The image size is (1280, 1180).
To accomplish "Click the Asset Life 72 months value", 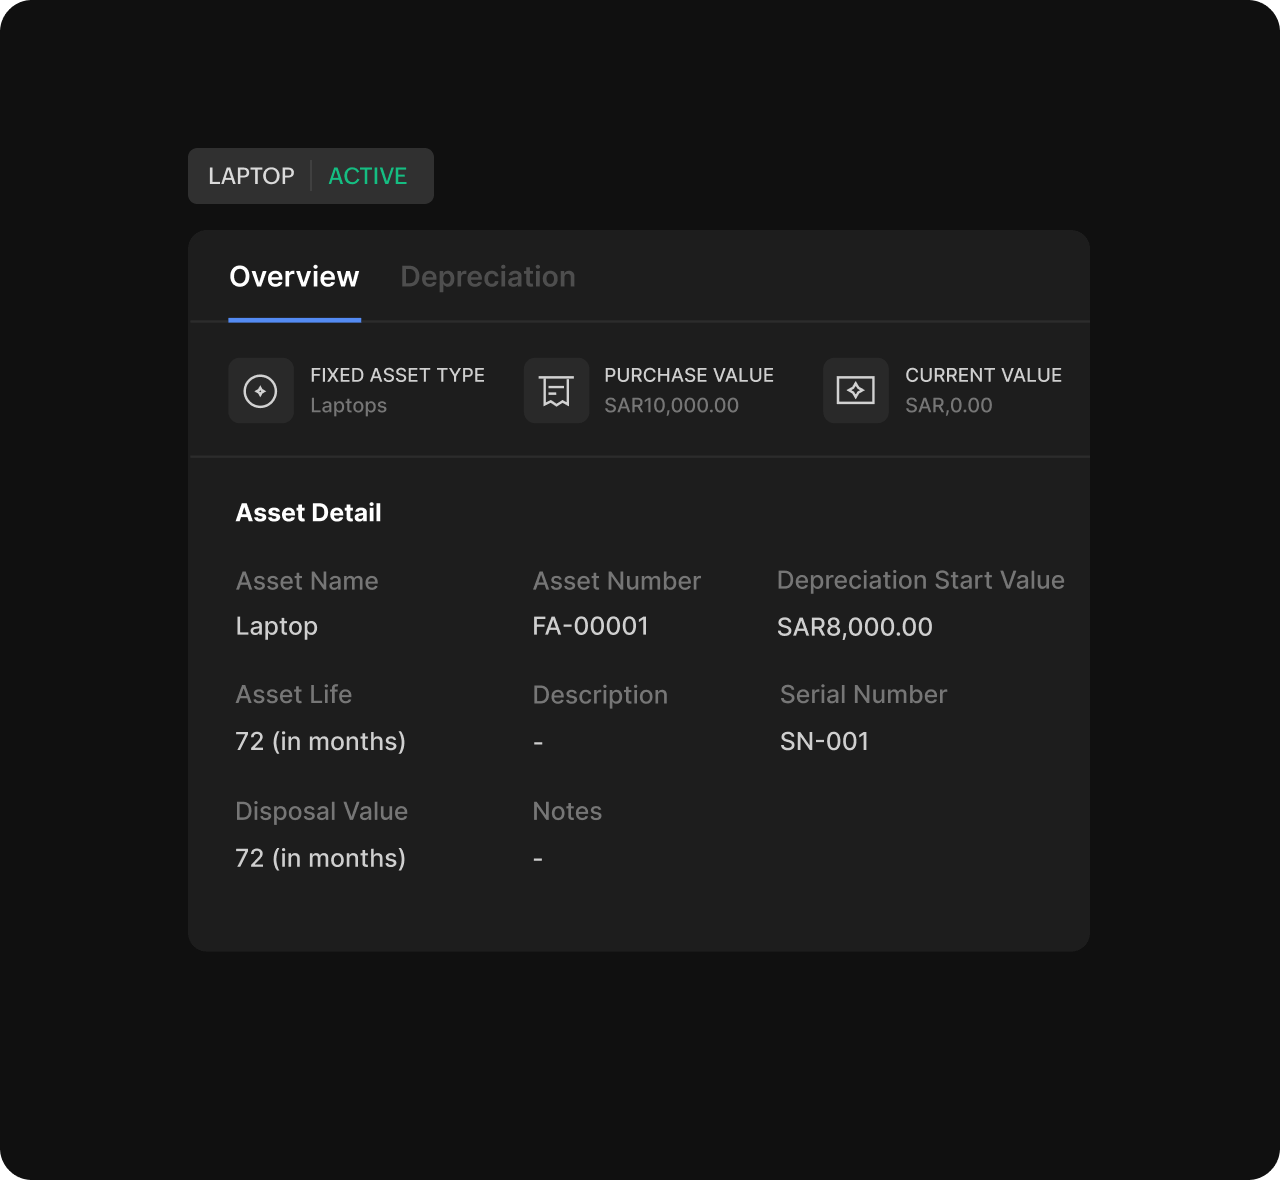I will [320, 741].
